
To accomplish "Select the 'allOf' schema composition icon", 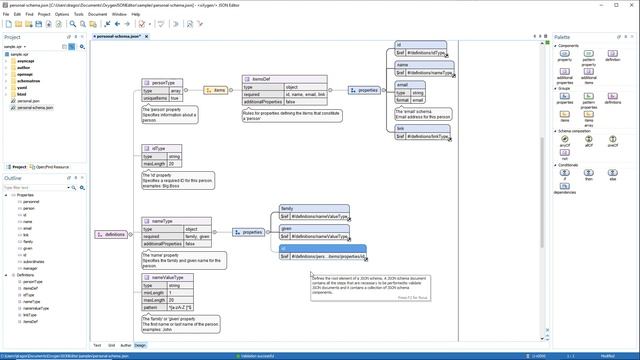I will coord(589,139).
